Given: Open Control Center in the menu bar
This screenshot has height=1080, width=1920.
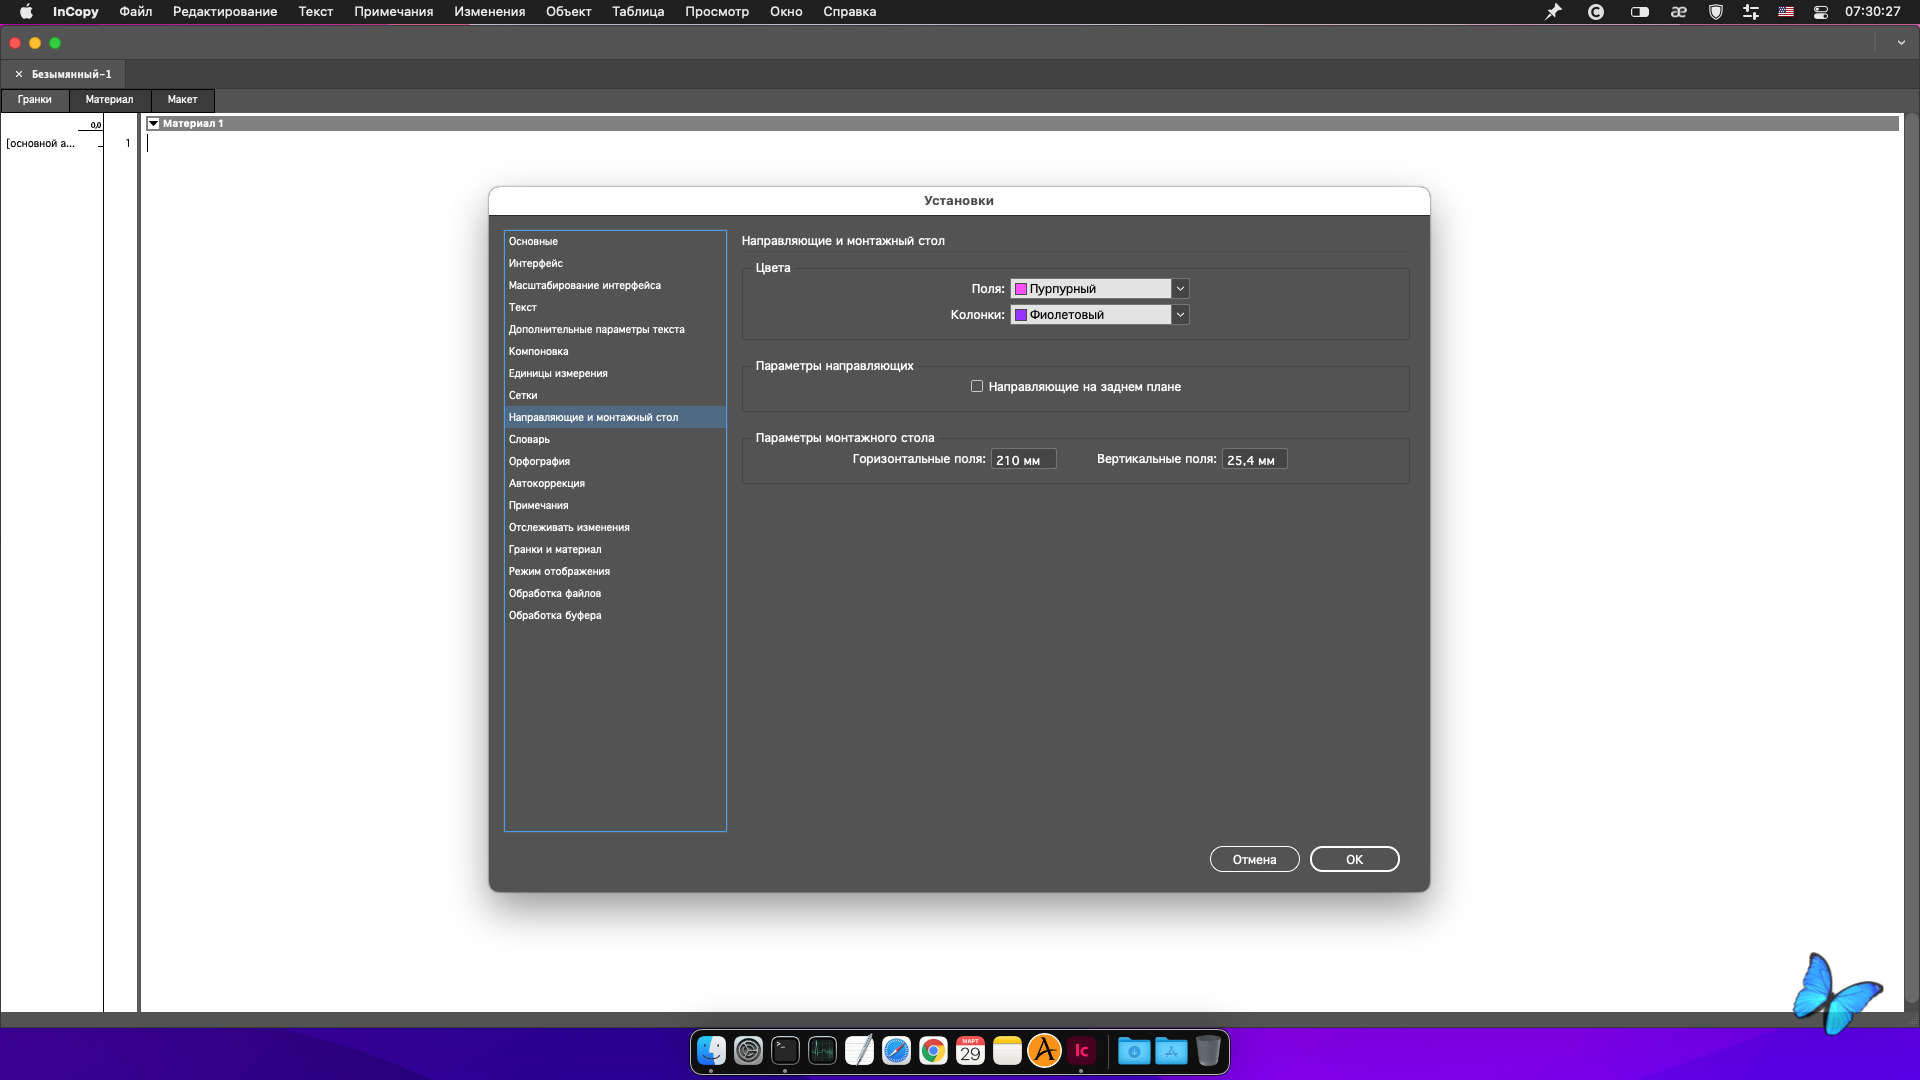Looking at the screenshot, I should click(x=1821, y=12).
